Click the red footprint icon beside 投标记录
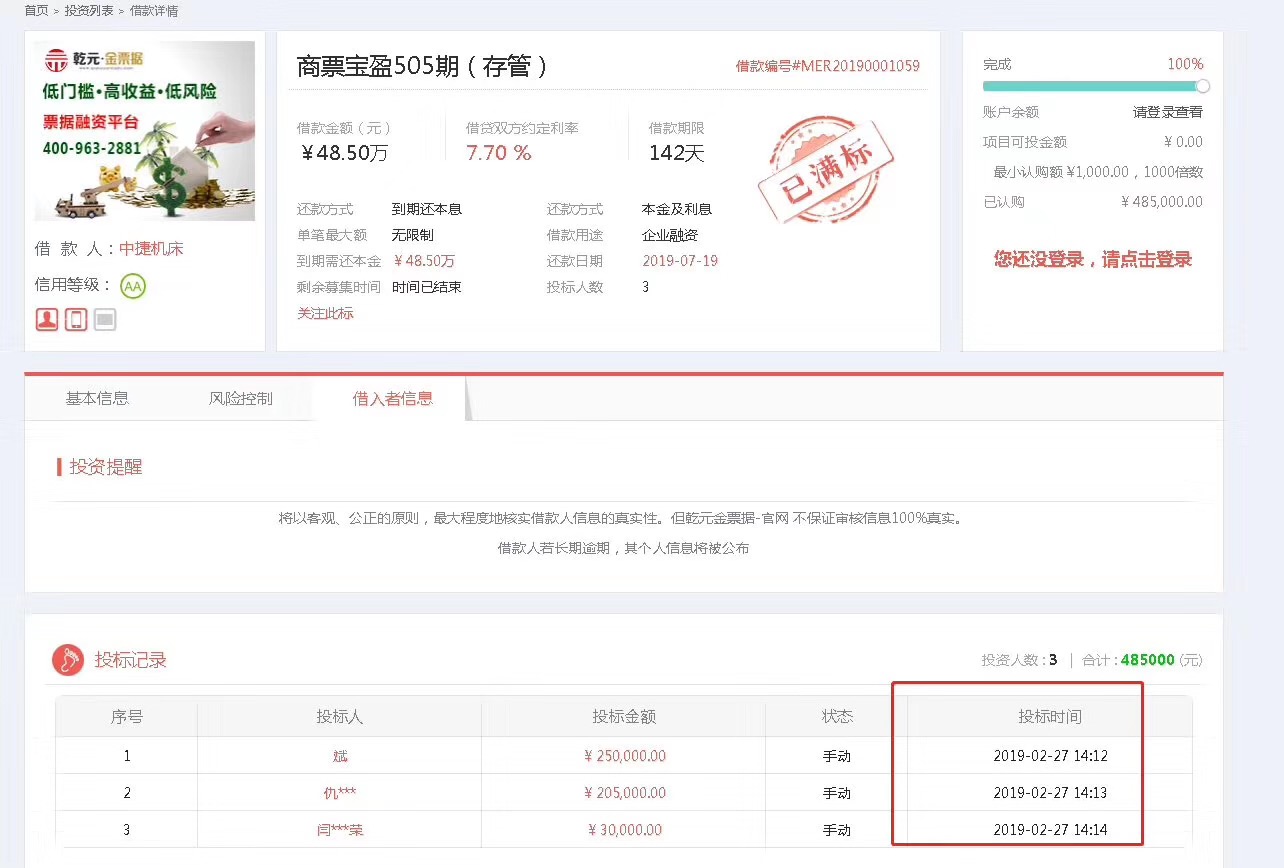The image size is (1284, 868). 67,660
